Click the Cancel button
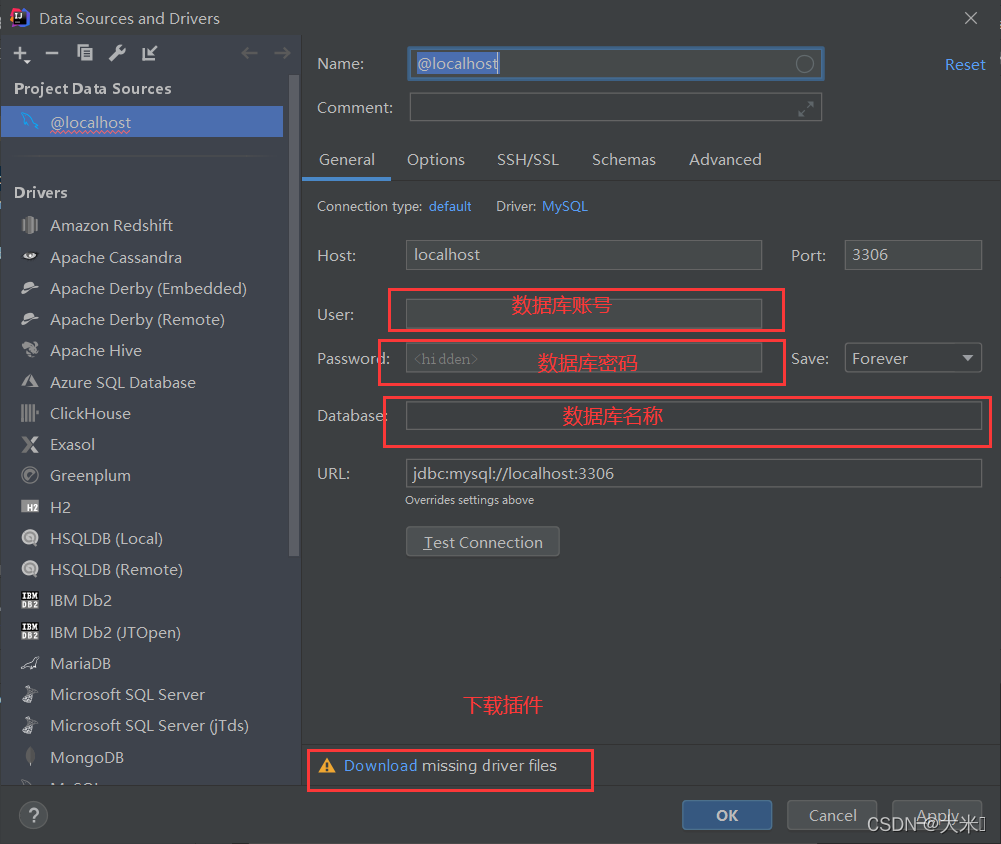Image resolution: width=1001 pixels, height=844 pixels. click(832, 815)
